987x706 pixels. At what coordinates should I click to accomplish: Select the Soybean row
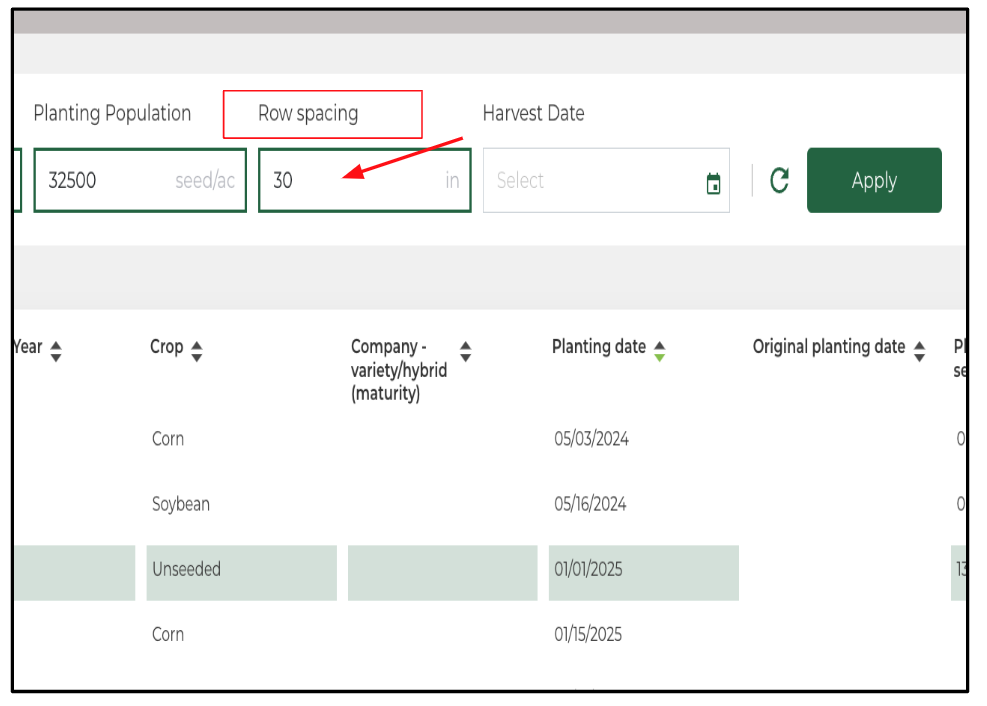181,504
